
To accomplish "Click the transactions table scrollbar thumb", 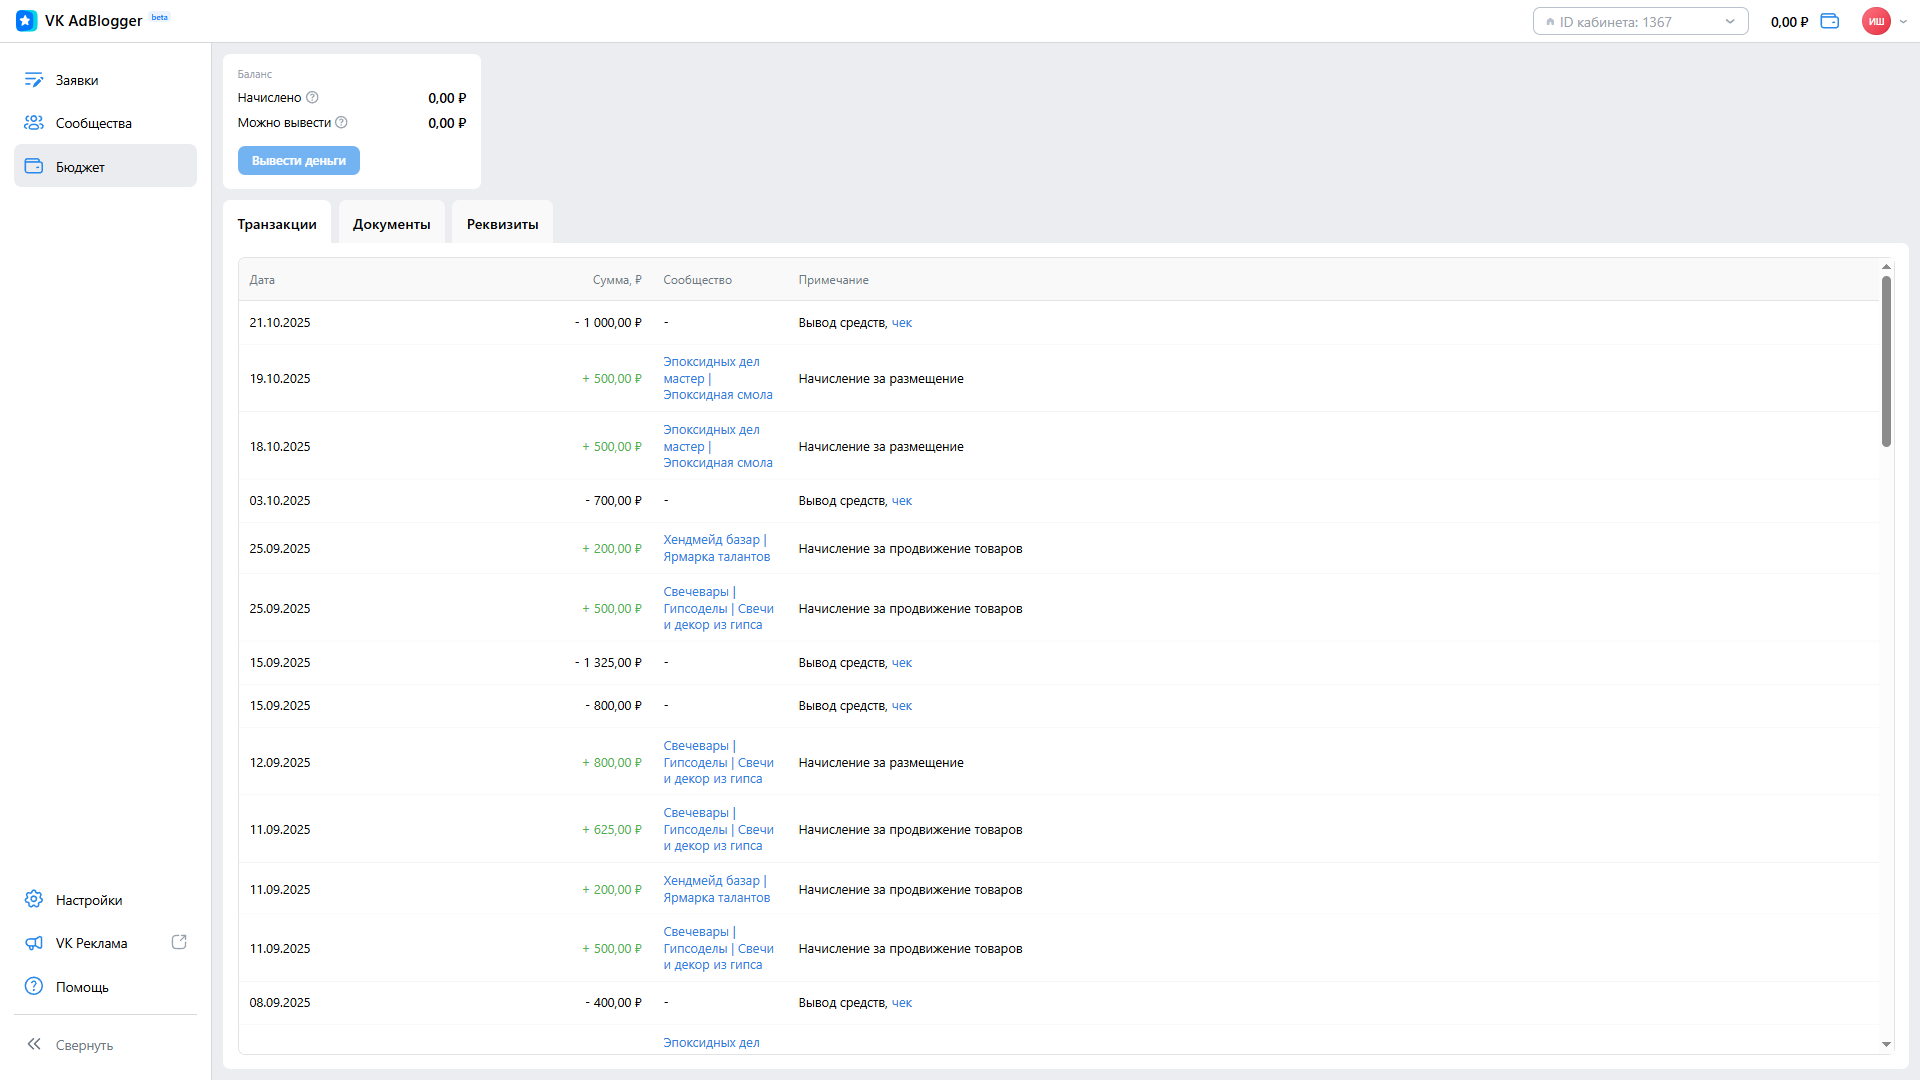I will coord(1886,360).
